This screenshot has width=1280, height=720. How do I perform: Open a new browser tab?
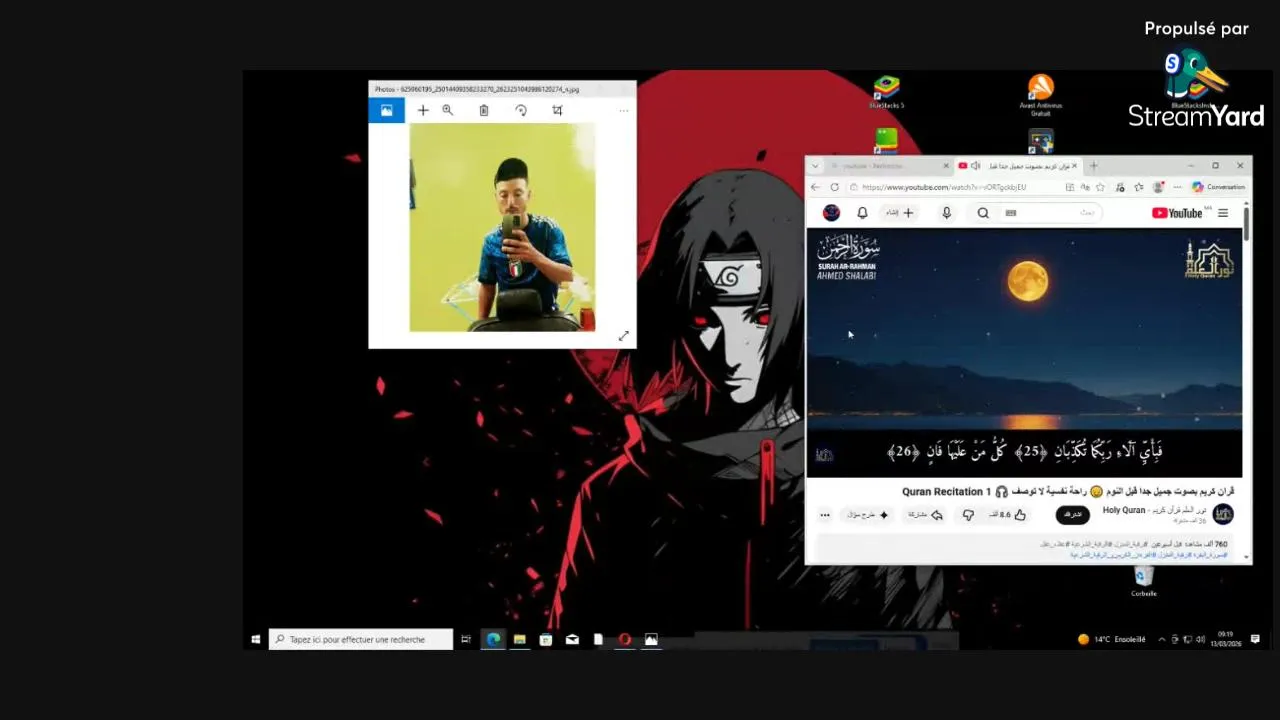(x=1094, y=166)
